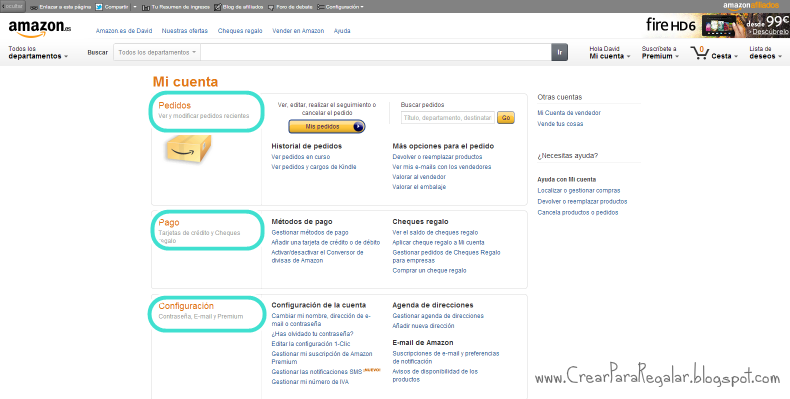Open Configuración dropdown in affiliate bar
Image resolution: width=790 pixels, height=399 pixels.
point(341,7)
